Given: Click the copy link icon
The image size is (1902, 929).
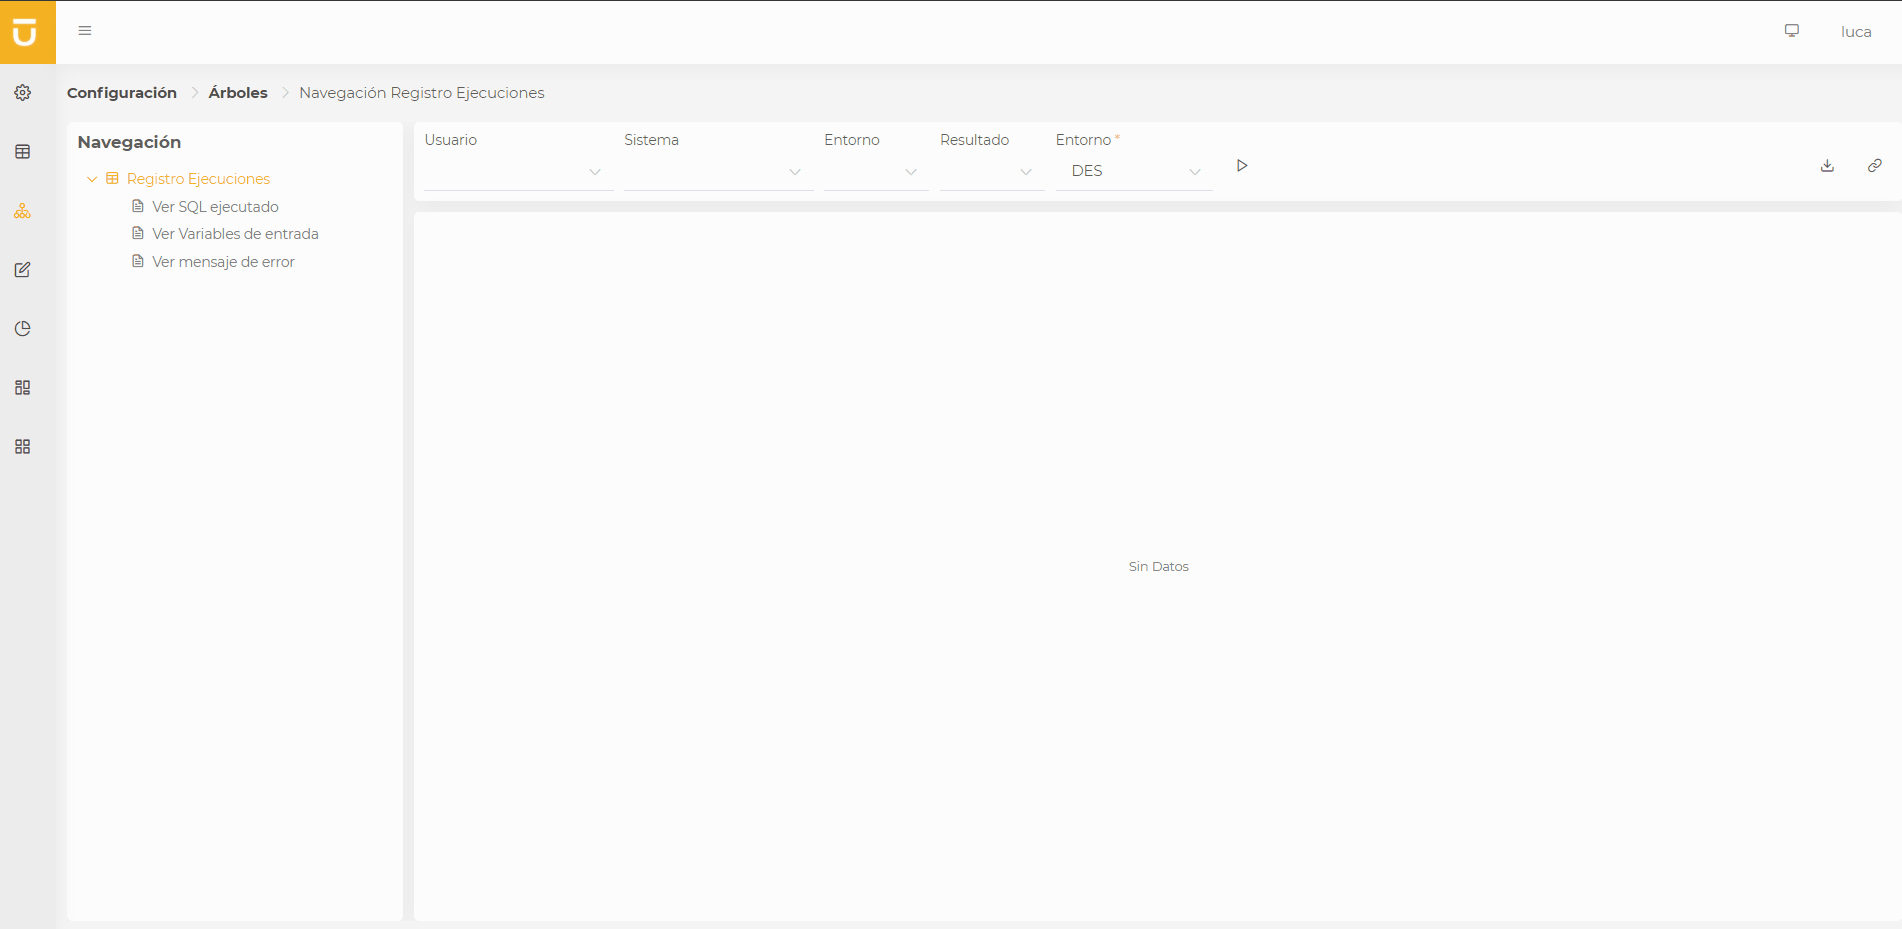Looking at the screenshot, I should point(1874,166).
